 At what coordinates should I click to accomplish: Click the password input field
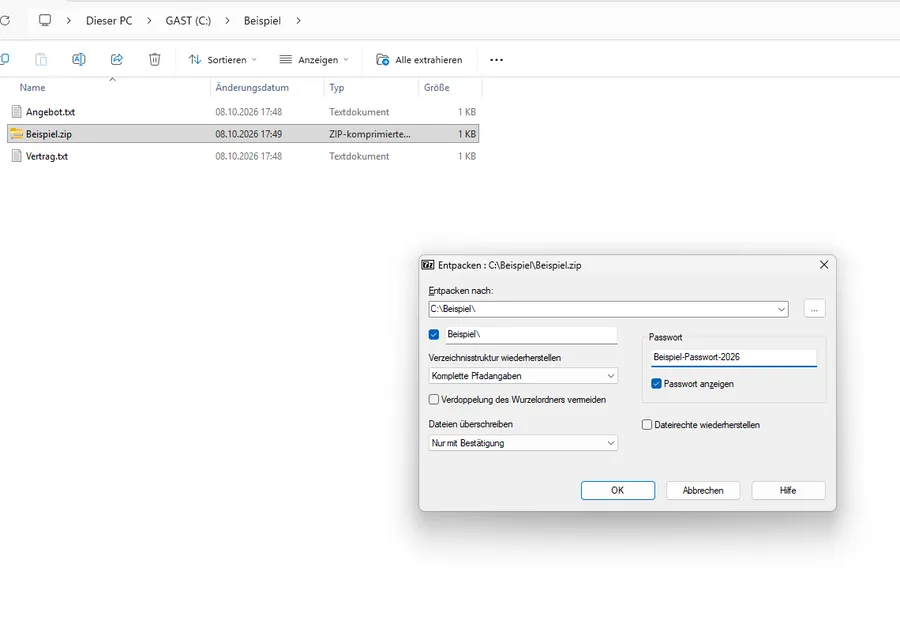pos(734,357)
